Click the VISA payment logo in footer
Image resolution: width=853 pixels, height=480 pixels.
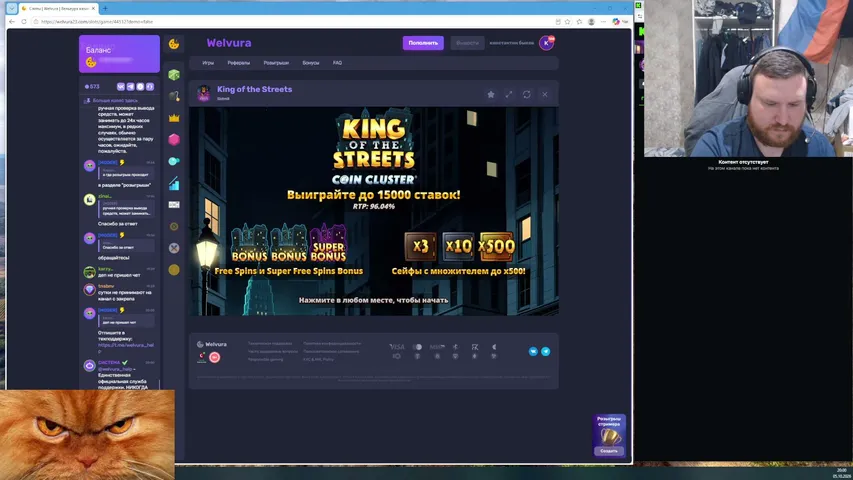coord(397,347)
